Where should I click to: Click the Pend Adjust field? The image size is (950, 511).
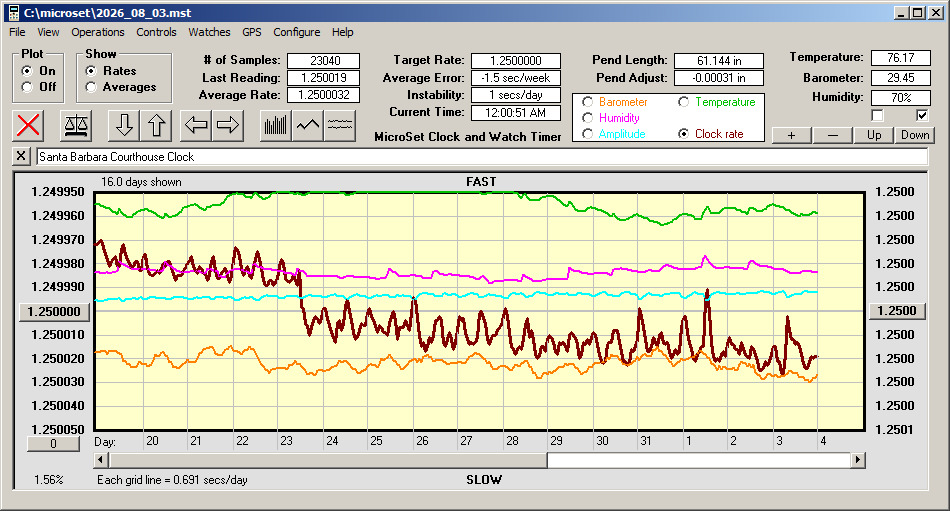tap(719, 78)
